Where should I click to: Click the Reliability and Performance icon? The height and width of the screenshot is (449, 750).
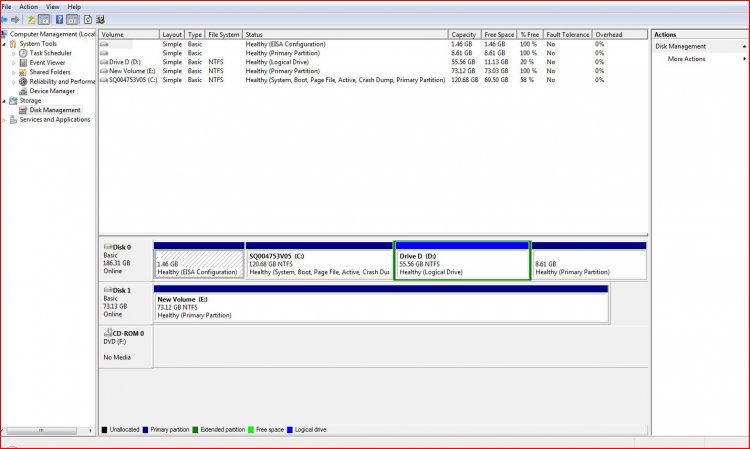tap(23, 81)
